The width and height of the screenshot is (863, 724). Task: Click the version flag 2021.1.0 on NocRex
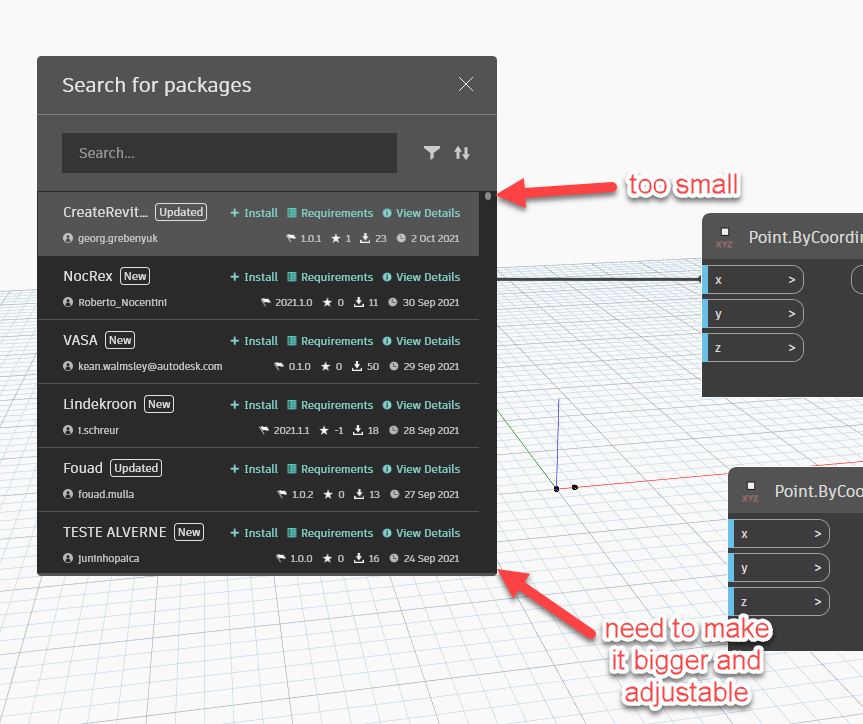(287, 302)
